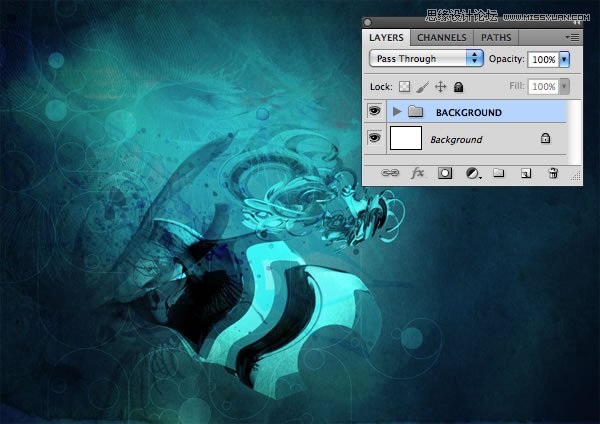Toggle lock all padlock icon
Screen dimensions: 600x424
point(458,87)
